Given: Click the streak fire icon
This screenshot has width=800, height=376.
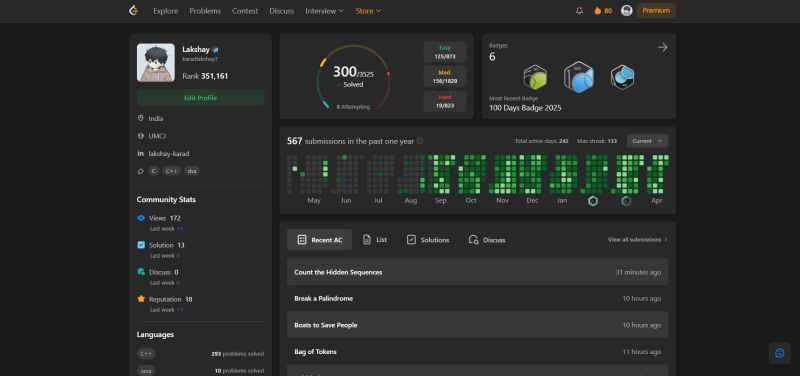Looking at the screenshot, I should (x=597, y=11).
